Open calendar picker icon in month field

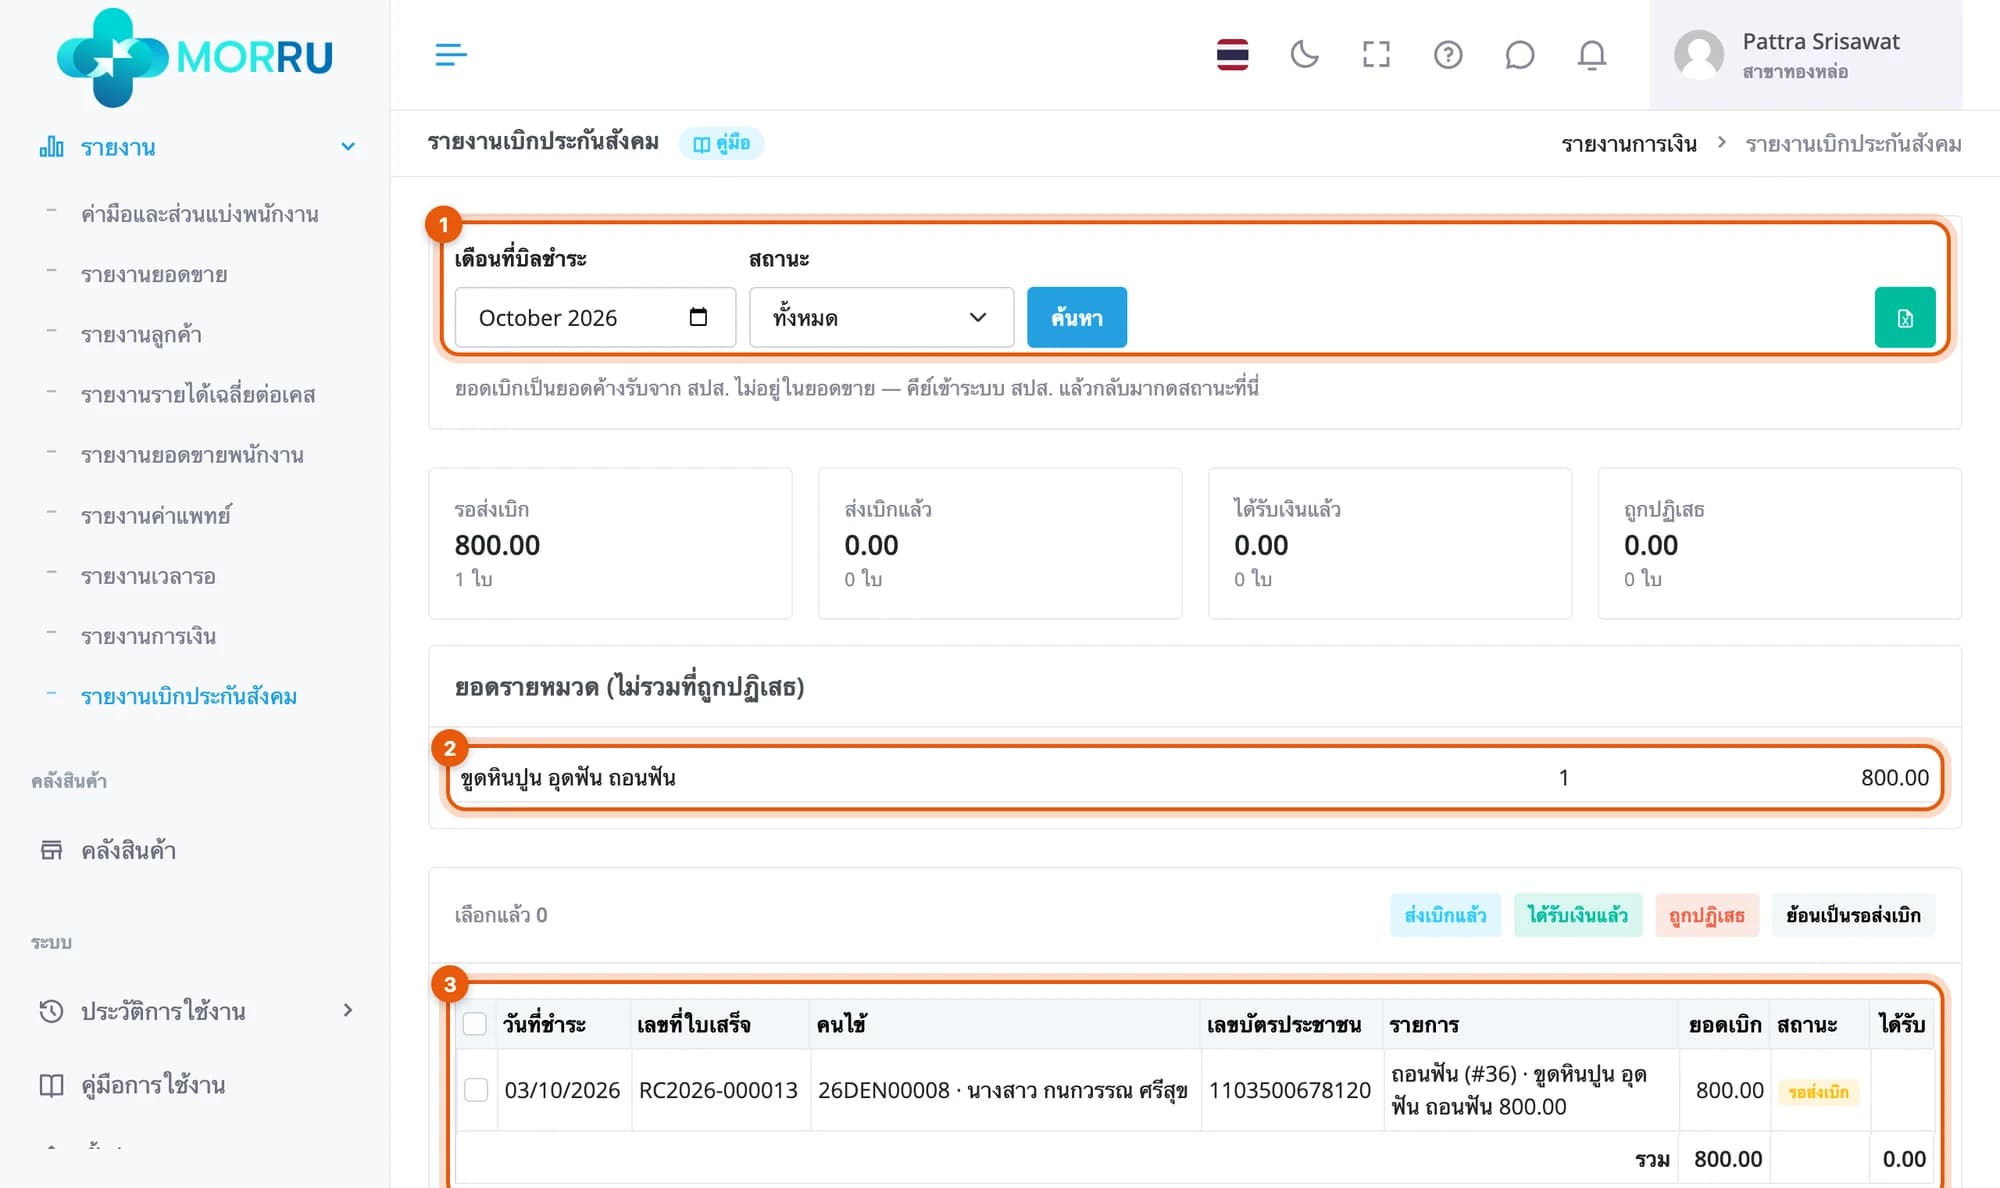(698, 317)
